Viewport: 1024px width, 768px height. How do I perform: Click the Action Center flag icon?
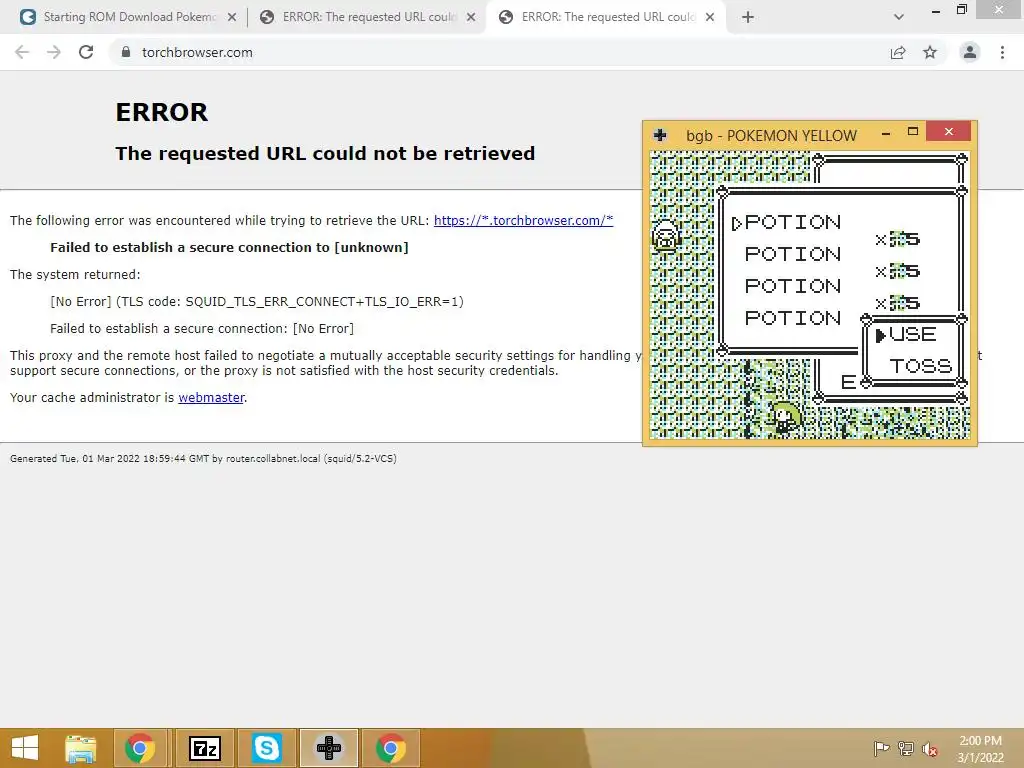[881, 748]
